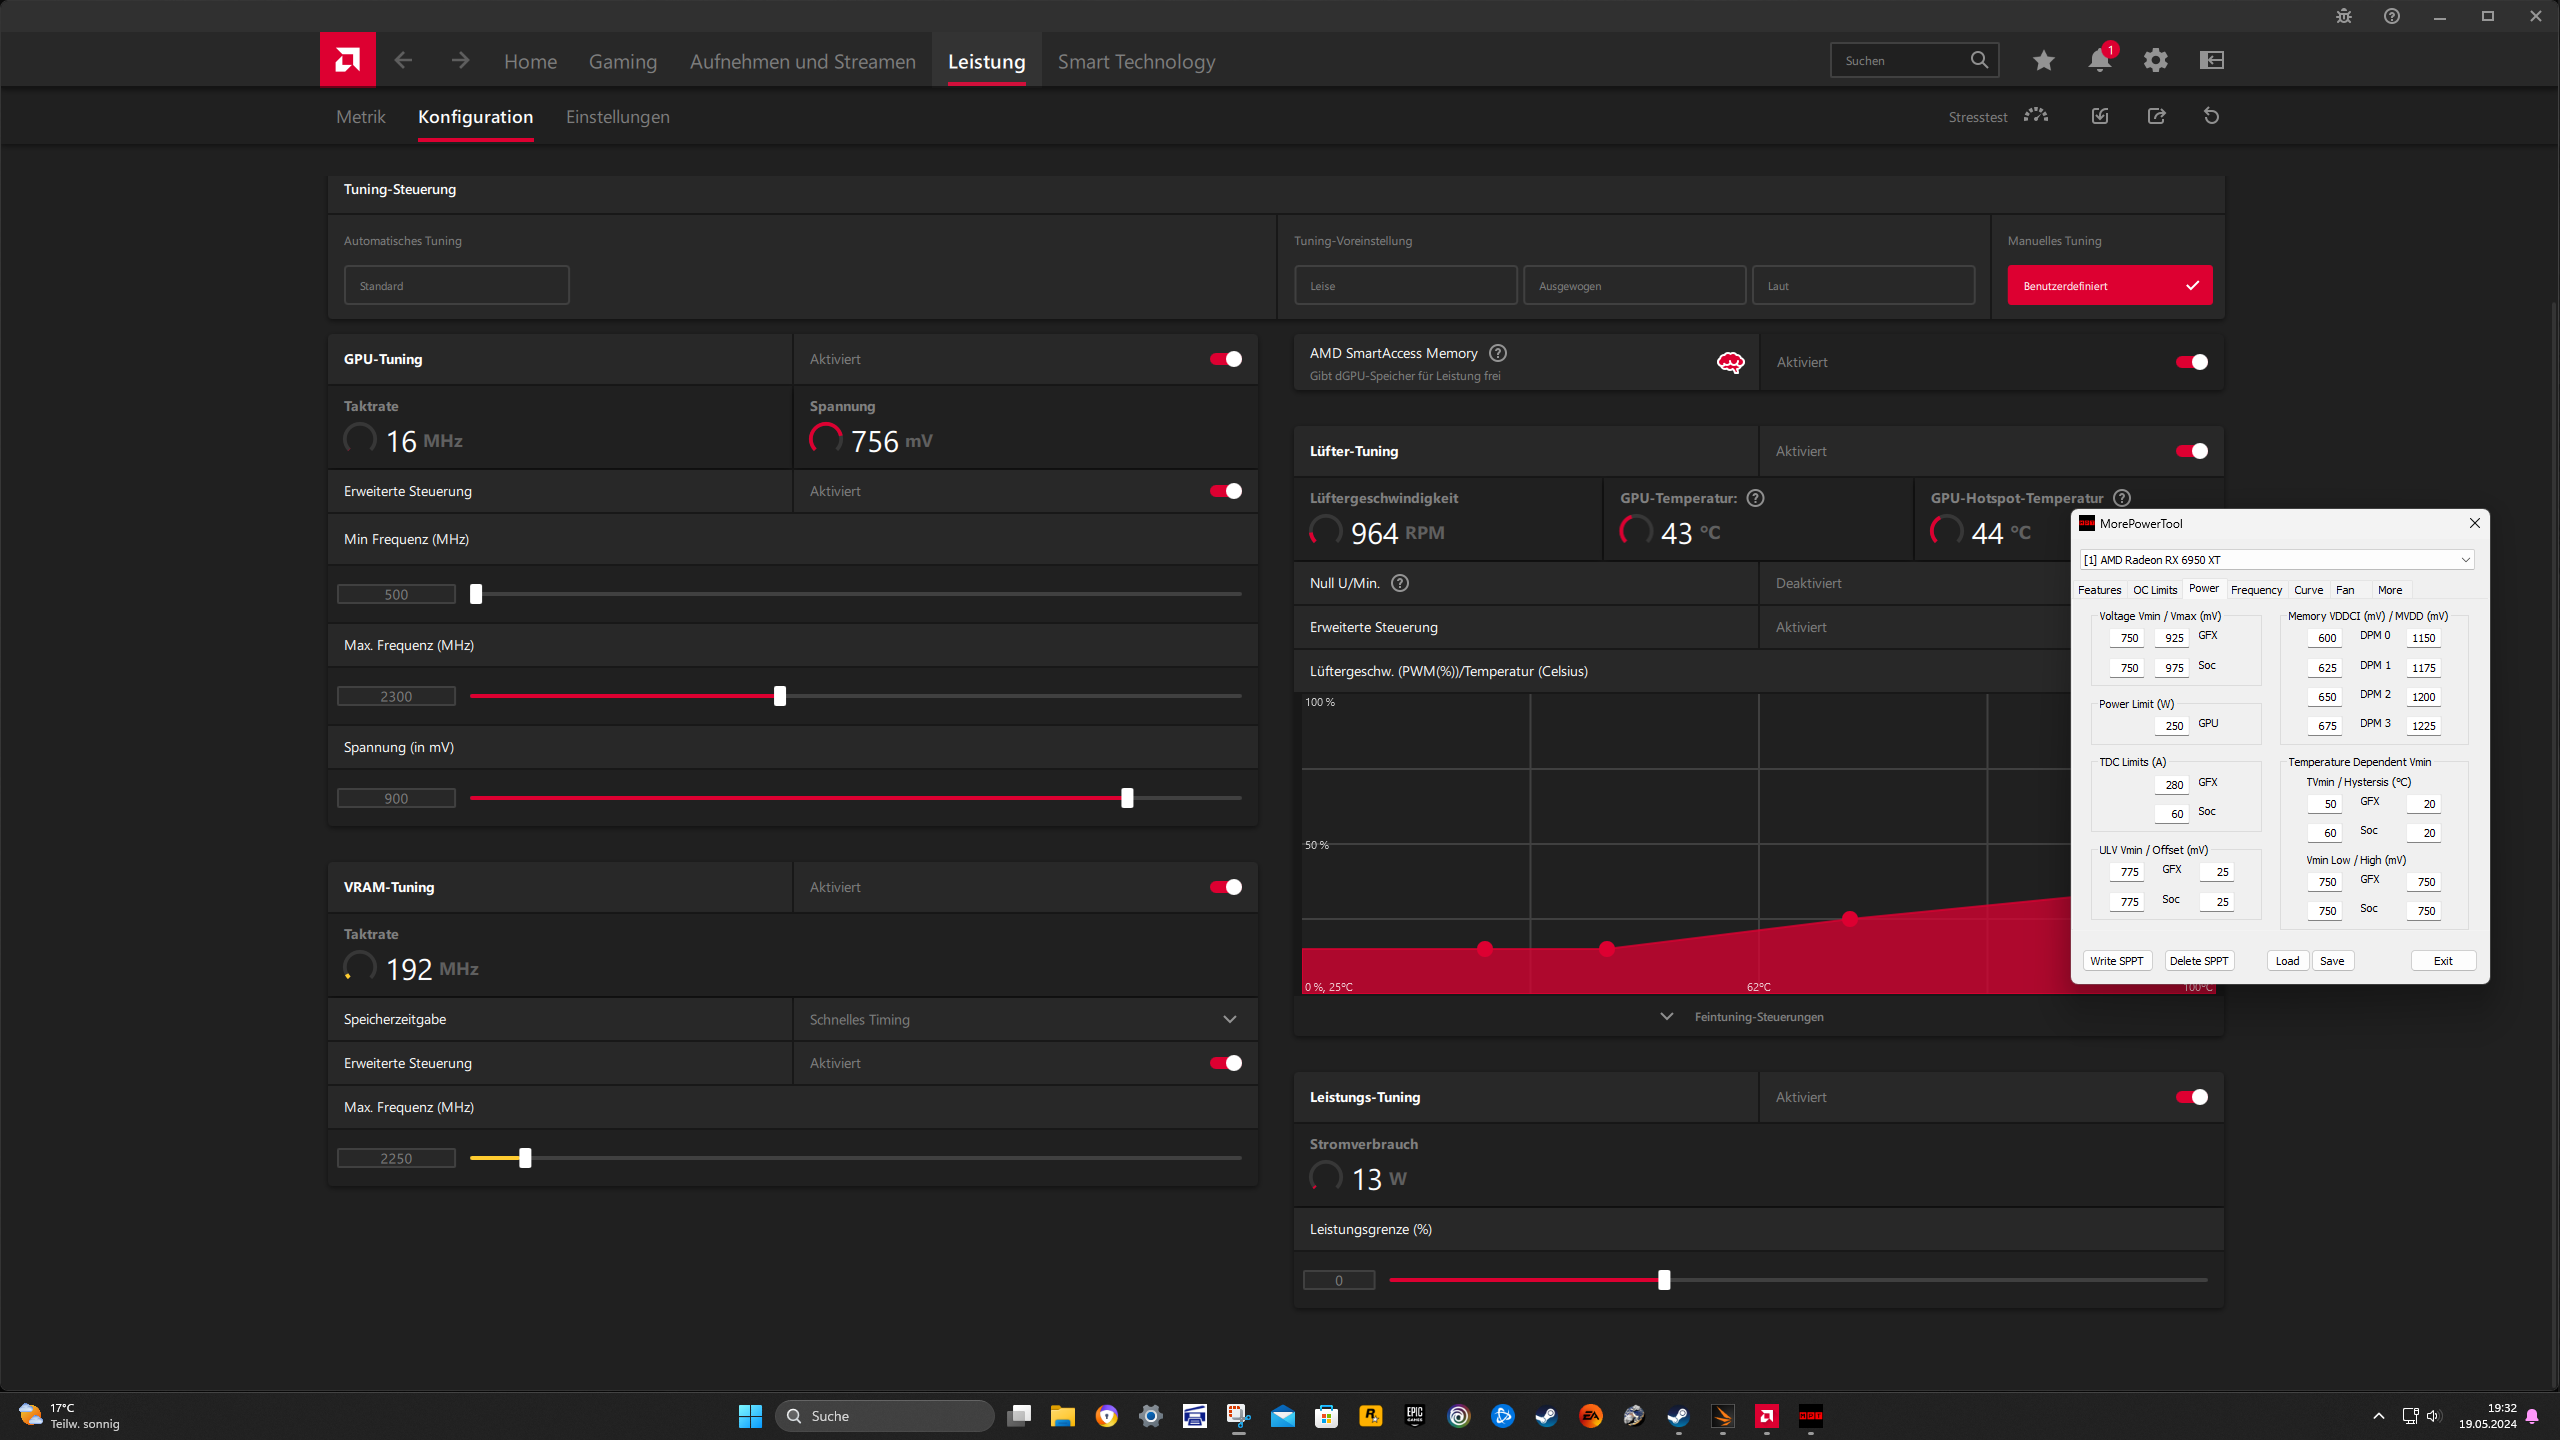Click the SmartAccess Memory help icon
2560x1440 pixels.
click(1497, 353)
